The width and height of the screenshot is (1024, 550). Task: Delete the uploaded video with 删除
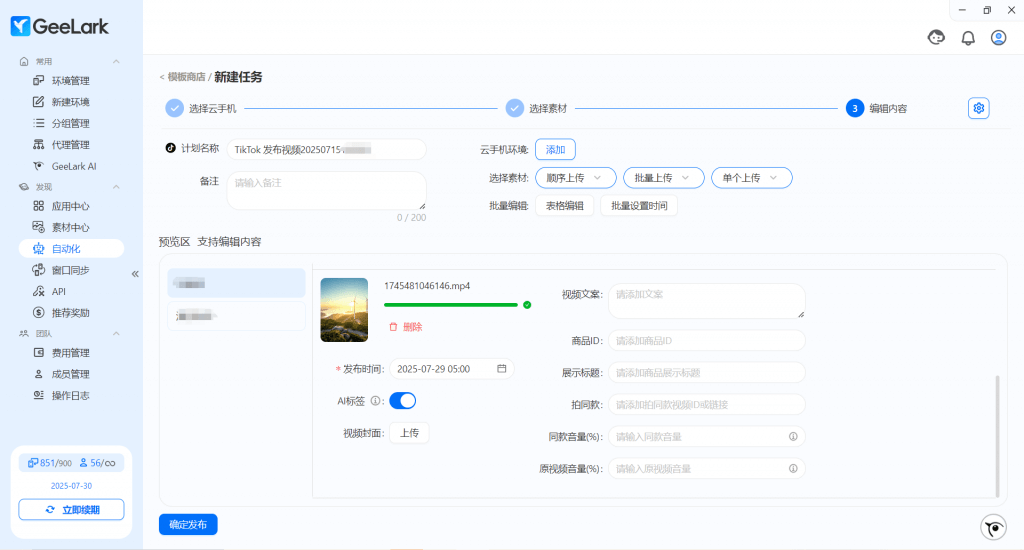click(406, 327)
